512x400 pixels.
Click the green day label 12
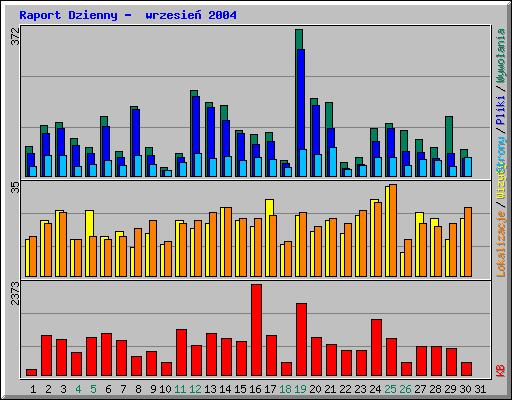[195, 389]
